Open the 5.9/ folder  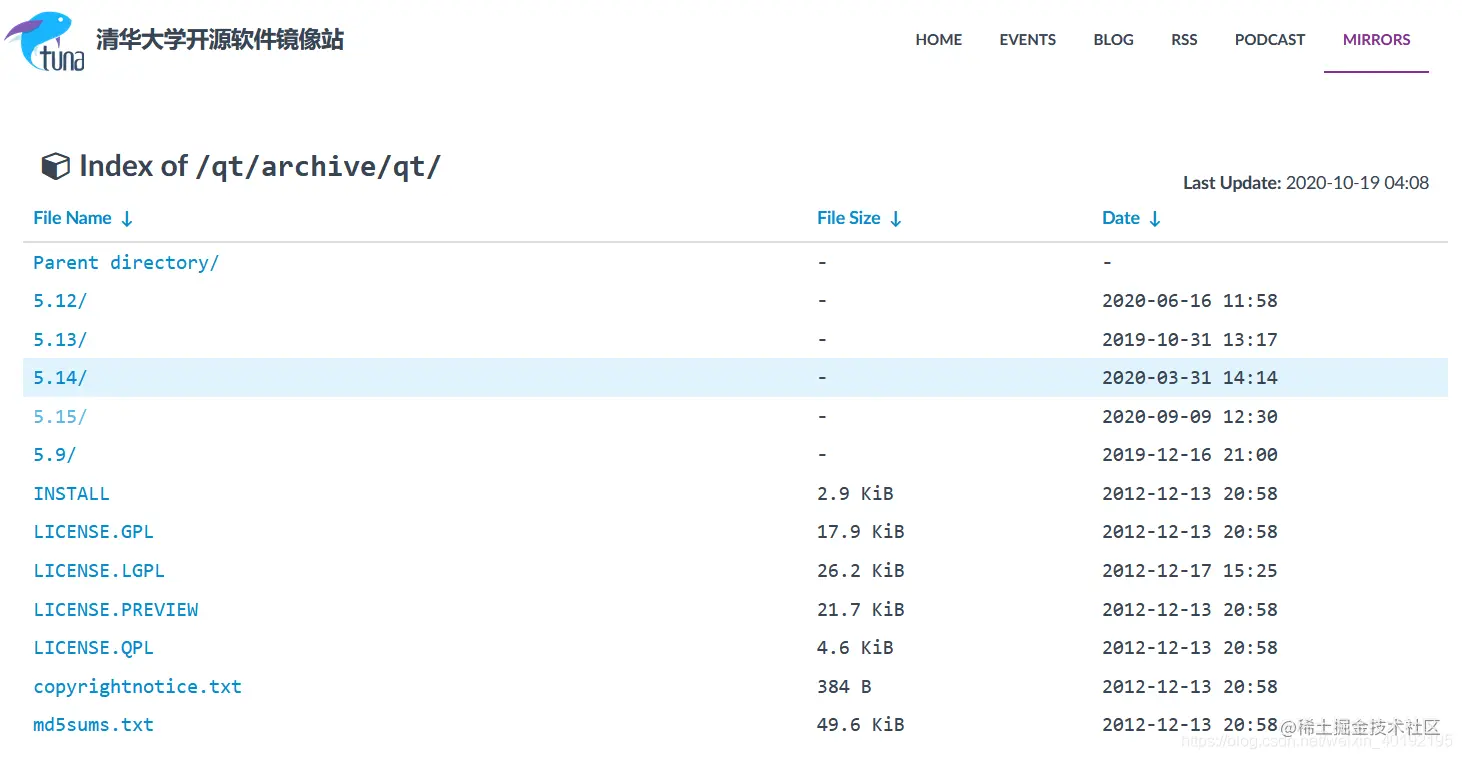(55, 455)
